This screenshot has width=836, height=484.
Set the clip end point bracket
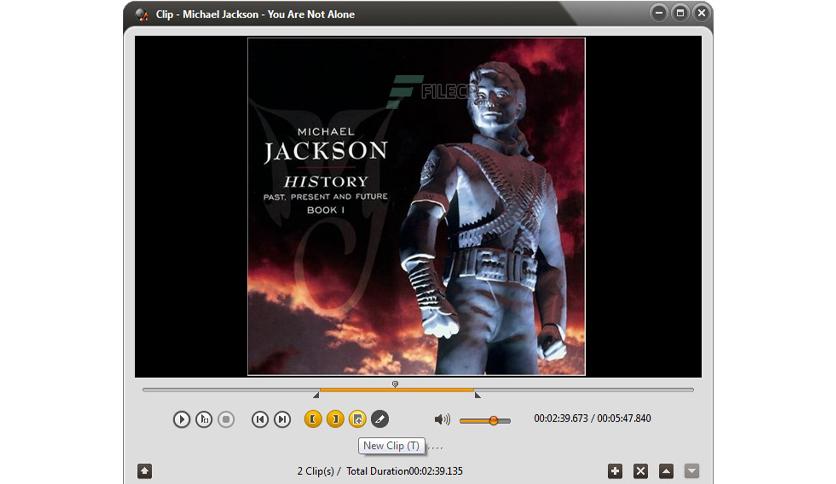tap(335, 420)
